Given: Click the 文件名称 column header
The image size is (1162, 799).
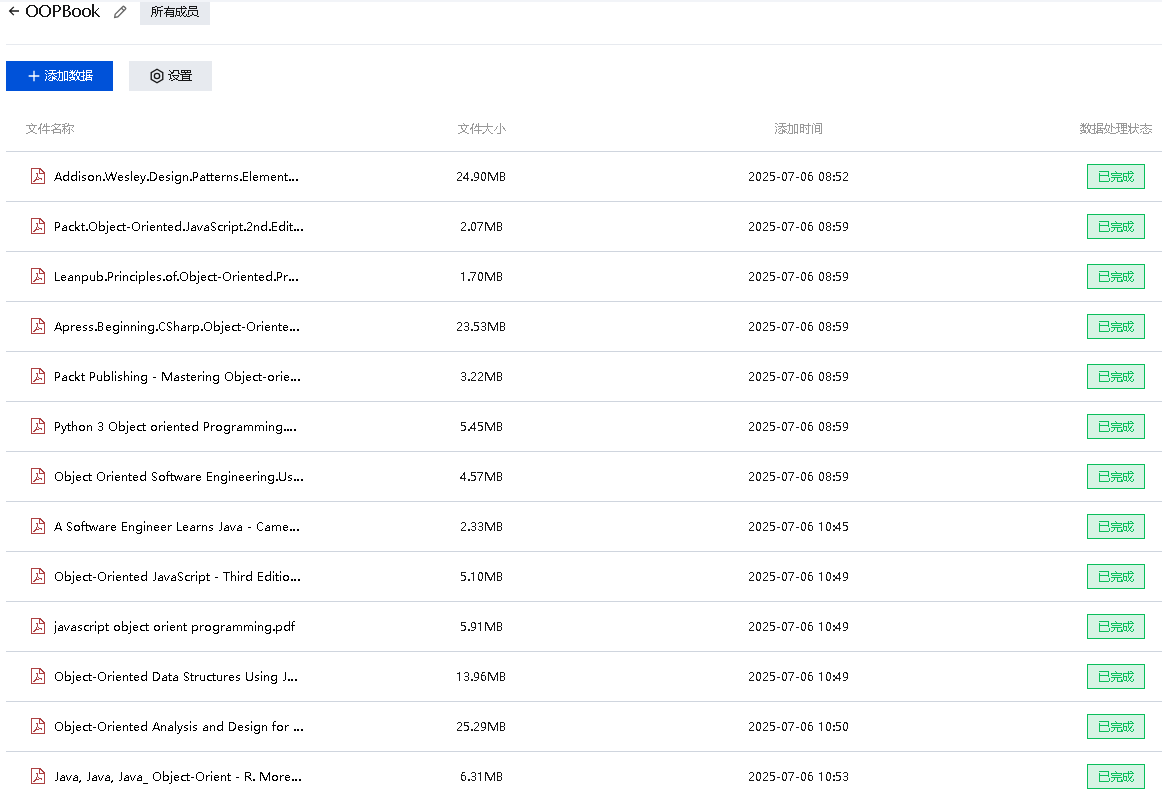Looking at the screenshot, I should pos(50,129).
